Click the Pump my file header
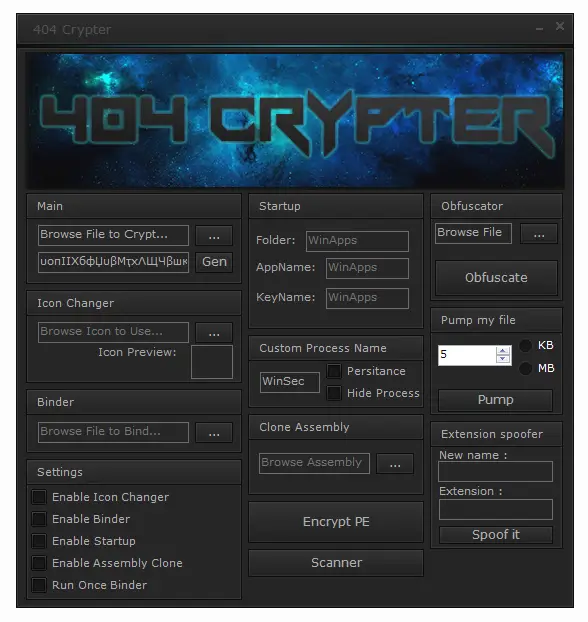588x622 pixels. [496, 320]
